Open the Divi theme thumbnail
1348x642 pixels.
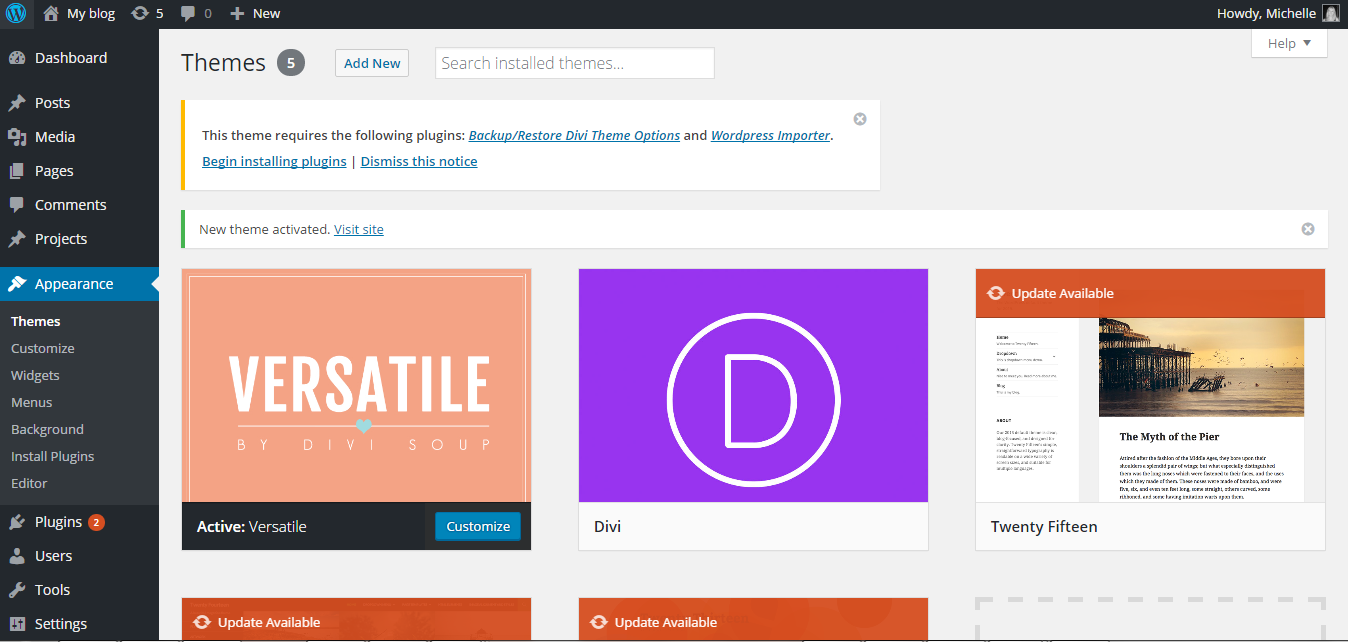pos(753,385)
